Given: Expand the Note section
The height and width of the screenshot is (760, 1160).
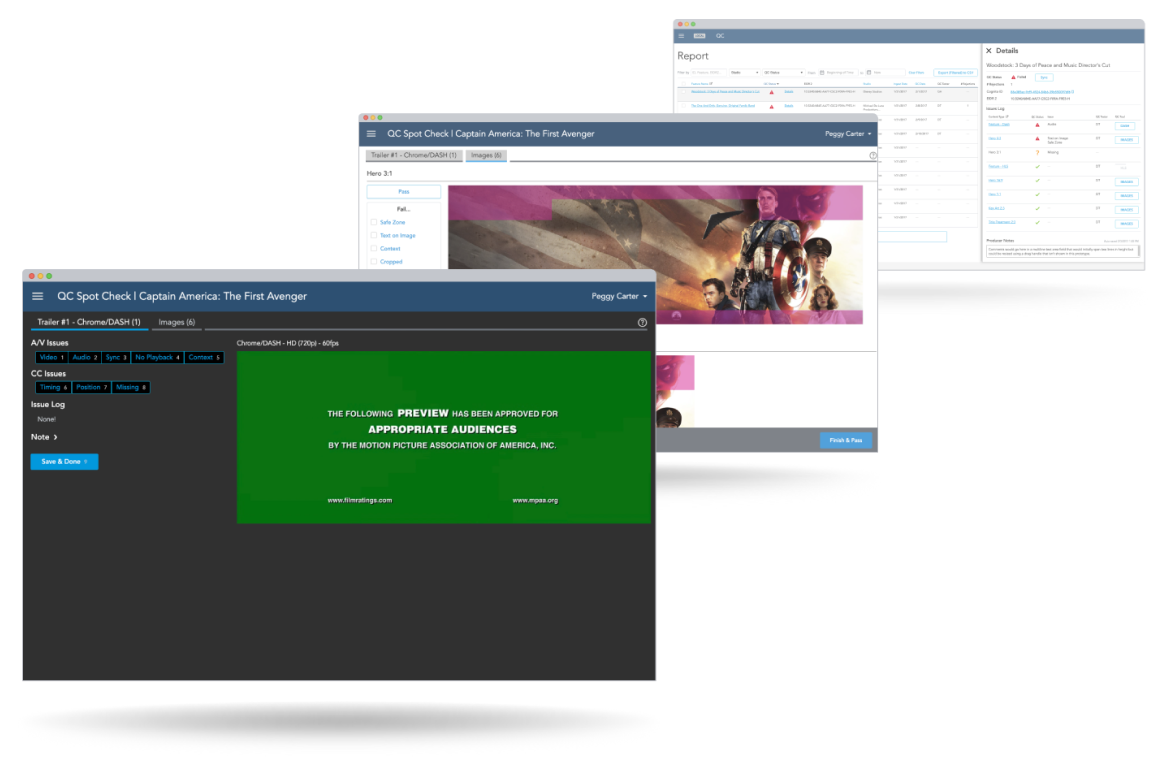Looking at the screenshot, I should coord(44,437).
